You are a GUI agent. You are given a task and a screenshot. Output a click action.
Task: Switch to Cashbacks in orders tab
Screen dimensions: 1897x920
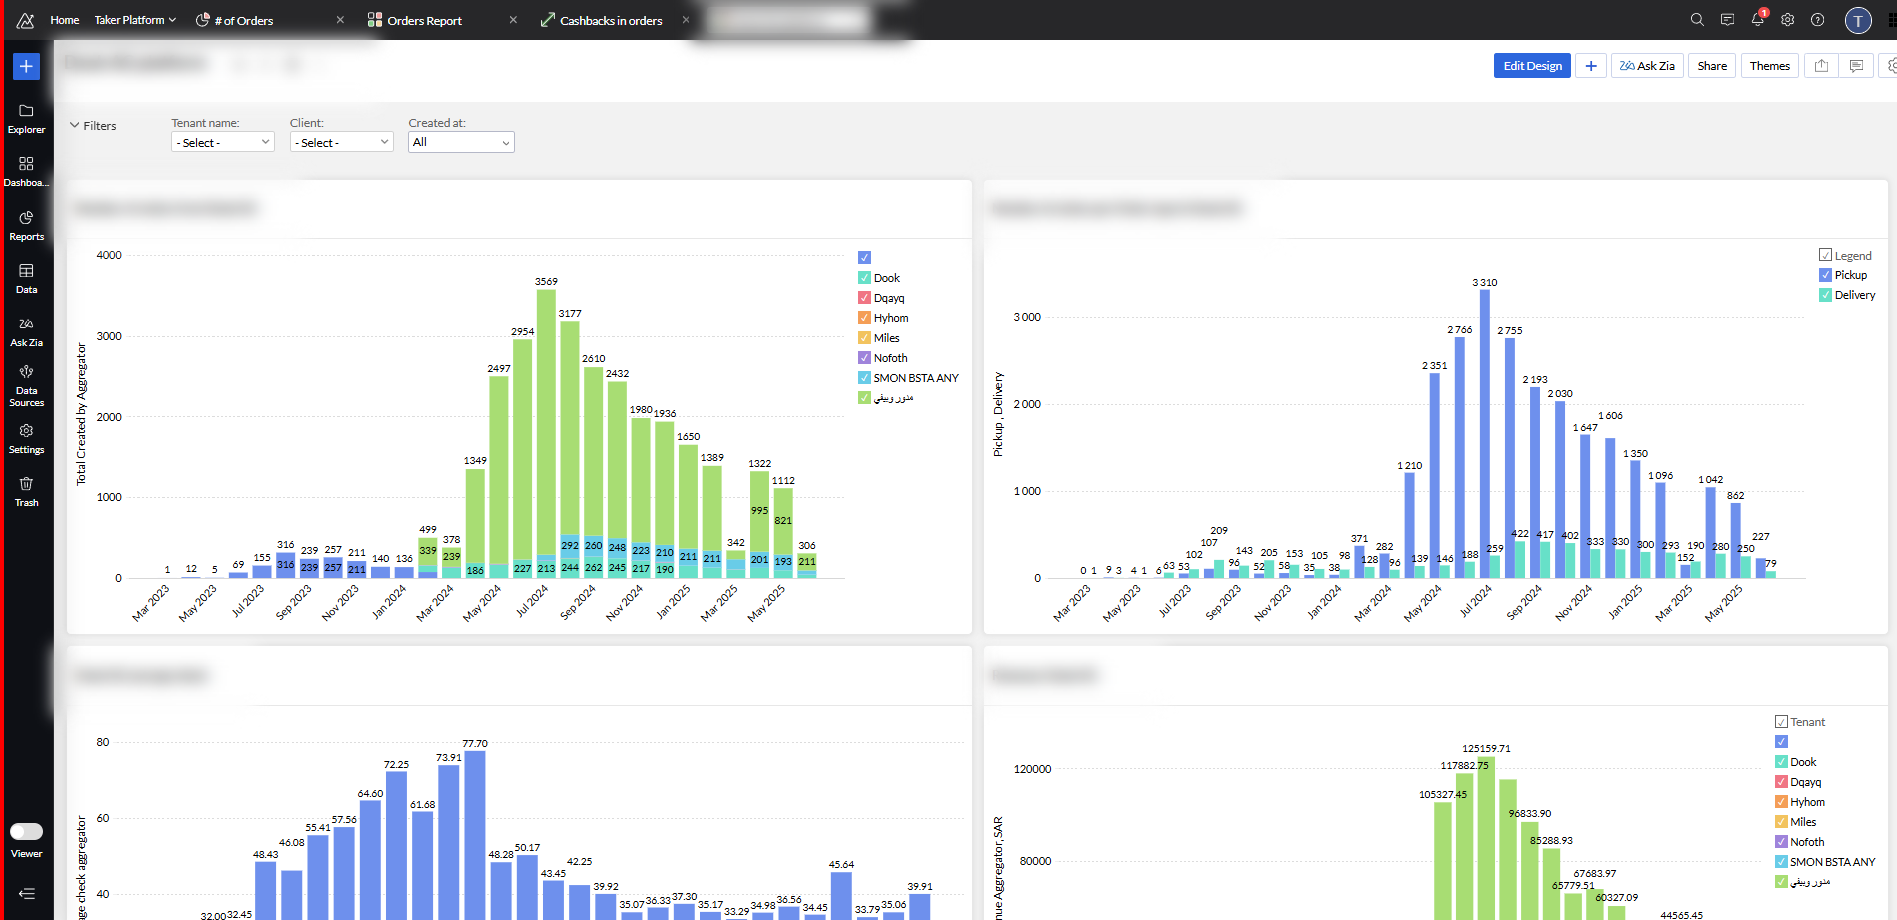tap(610, 20)
